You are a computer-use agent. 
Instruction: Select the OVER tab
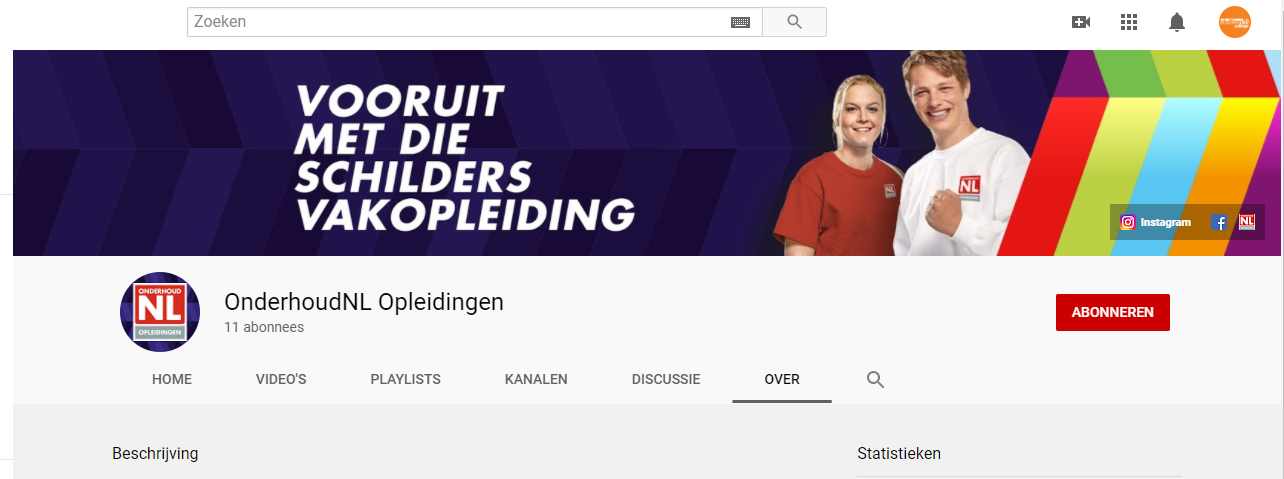click(x=782, y=380)
